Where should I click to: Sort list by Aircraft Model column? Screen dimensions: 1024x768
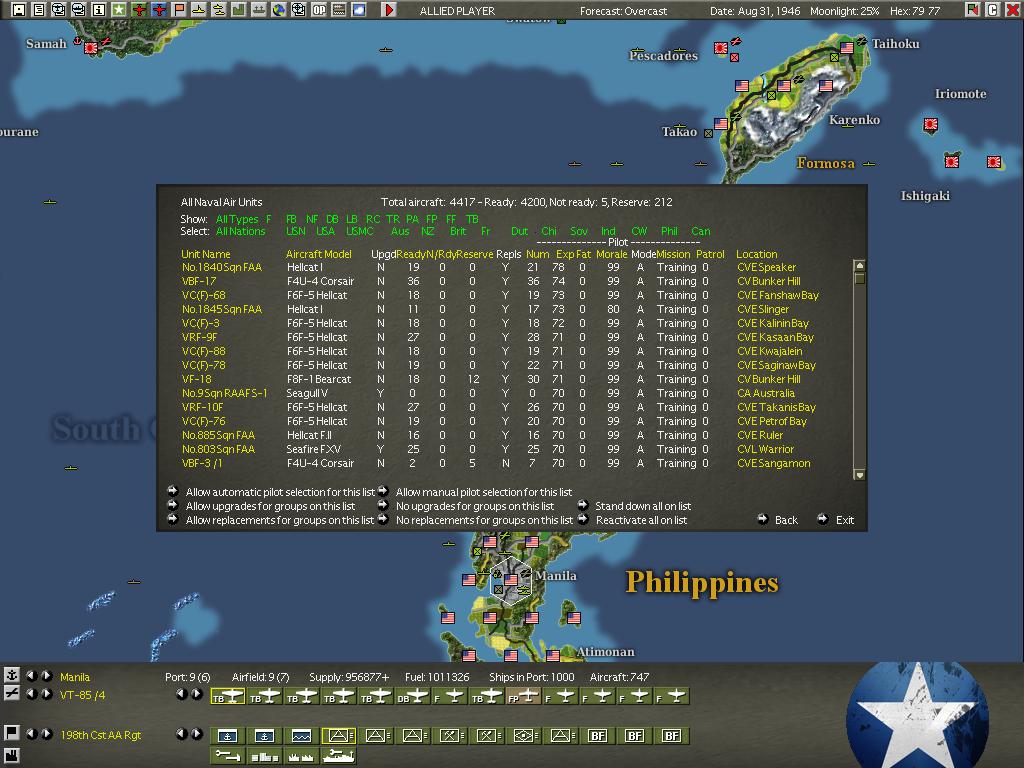point(319,254)
